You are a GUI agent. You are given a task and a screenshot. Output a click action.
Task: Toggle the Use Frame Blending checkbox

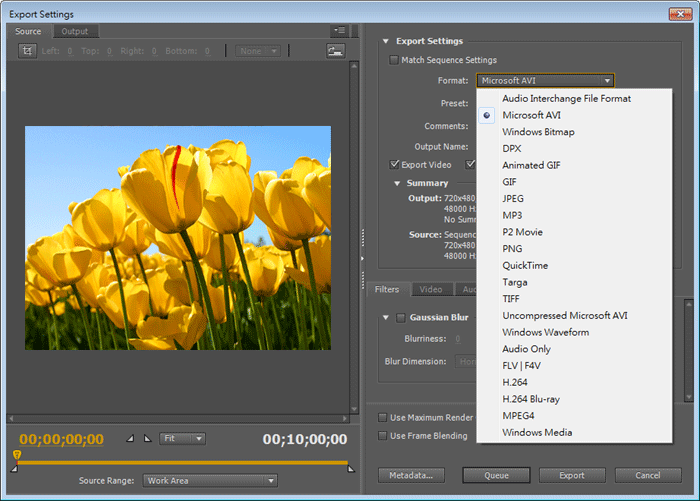point(383,436)
